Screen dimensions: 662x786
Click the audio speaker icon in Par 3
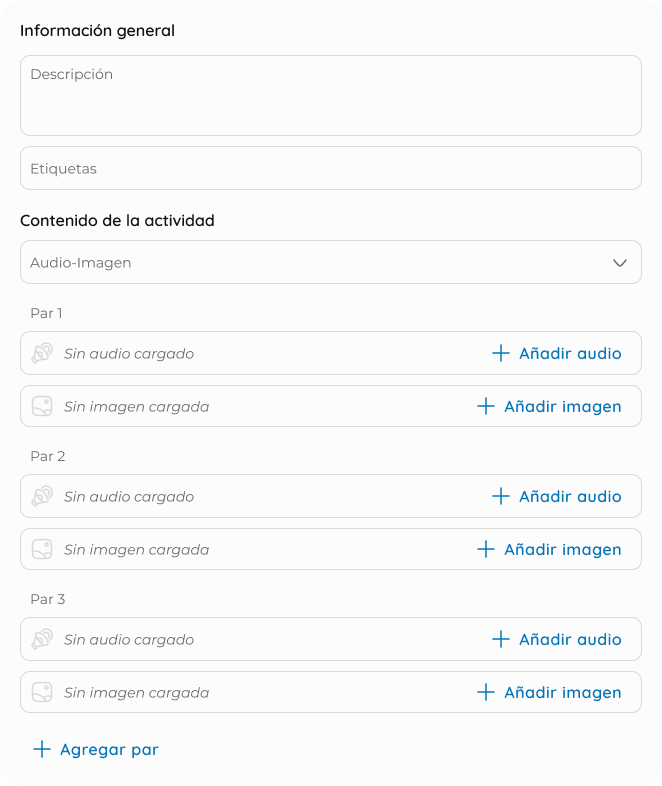[42, 639]
